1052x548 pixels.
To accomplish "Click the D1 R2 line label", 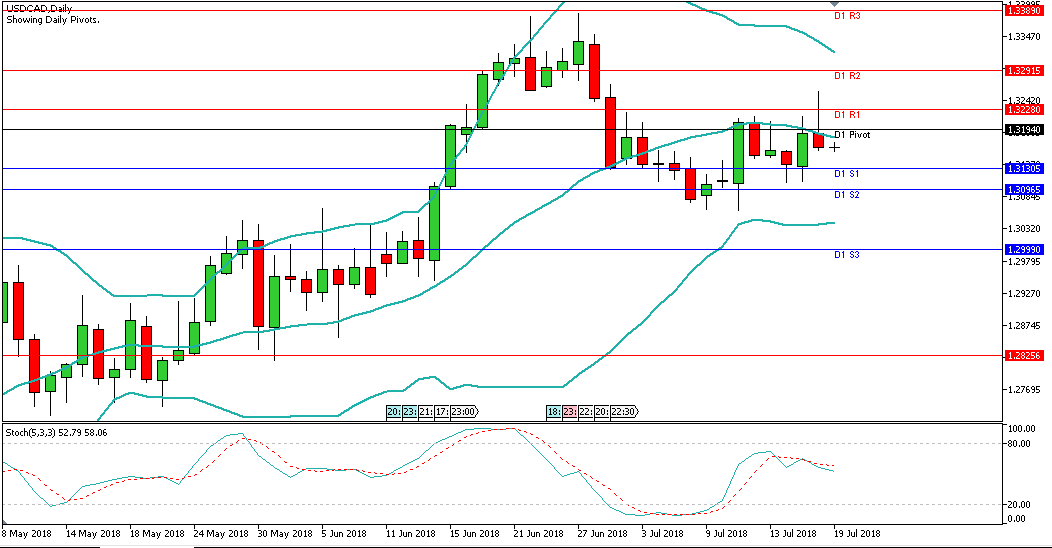I will (847, 76).
